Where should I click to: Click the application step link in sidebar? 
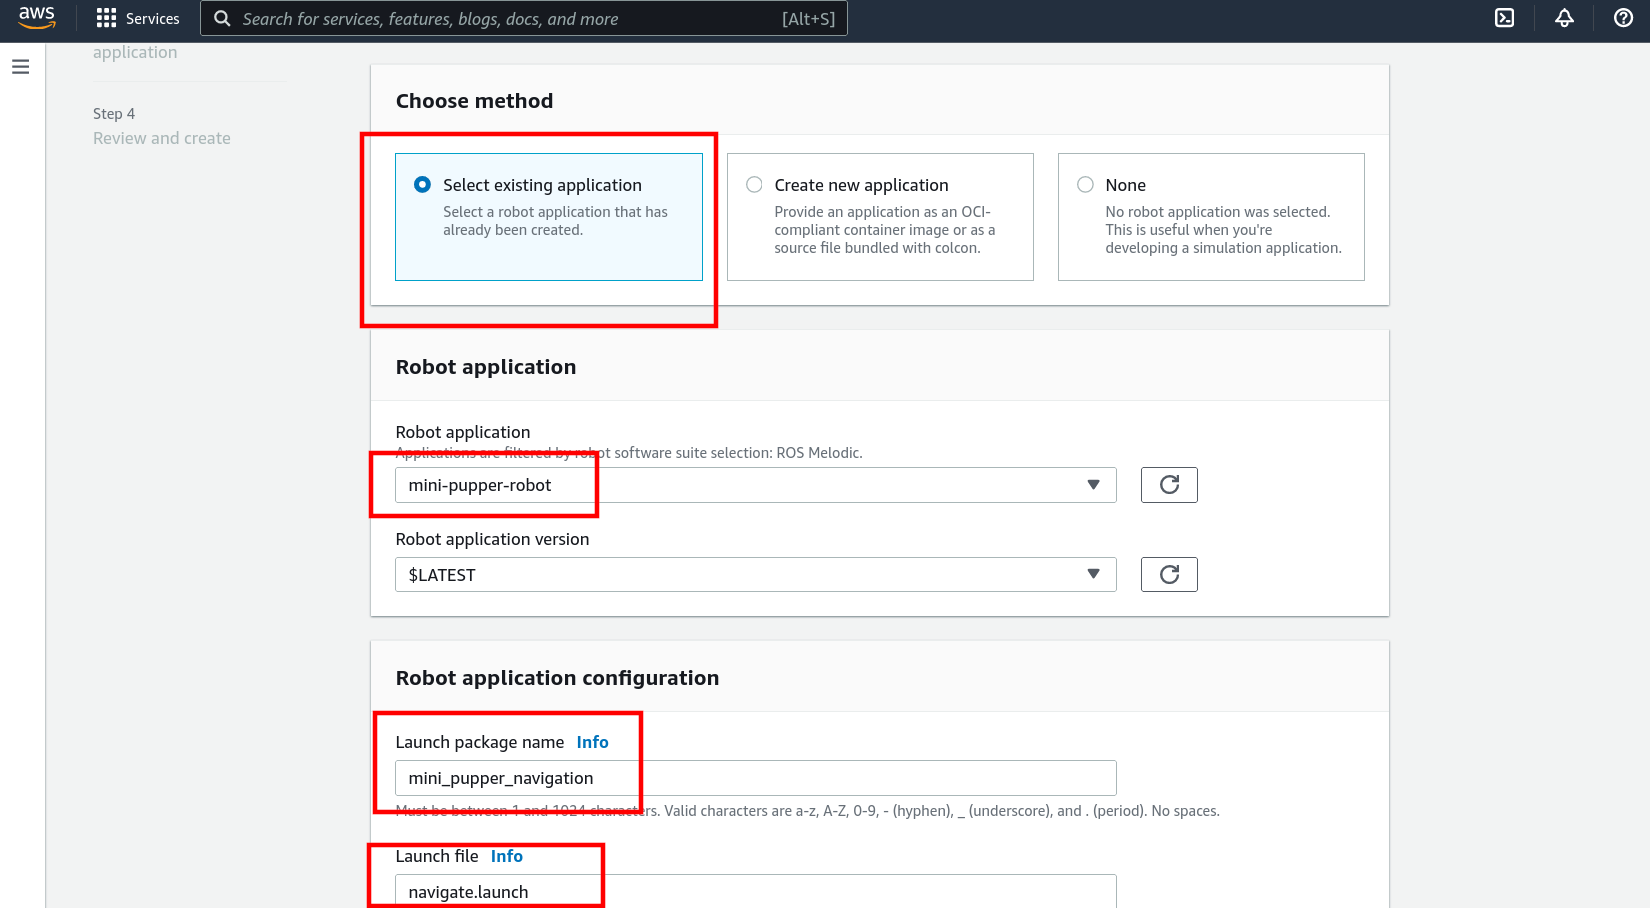coord(135,52)
